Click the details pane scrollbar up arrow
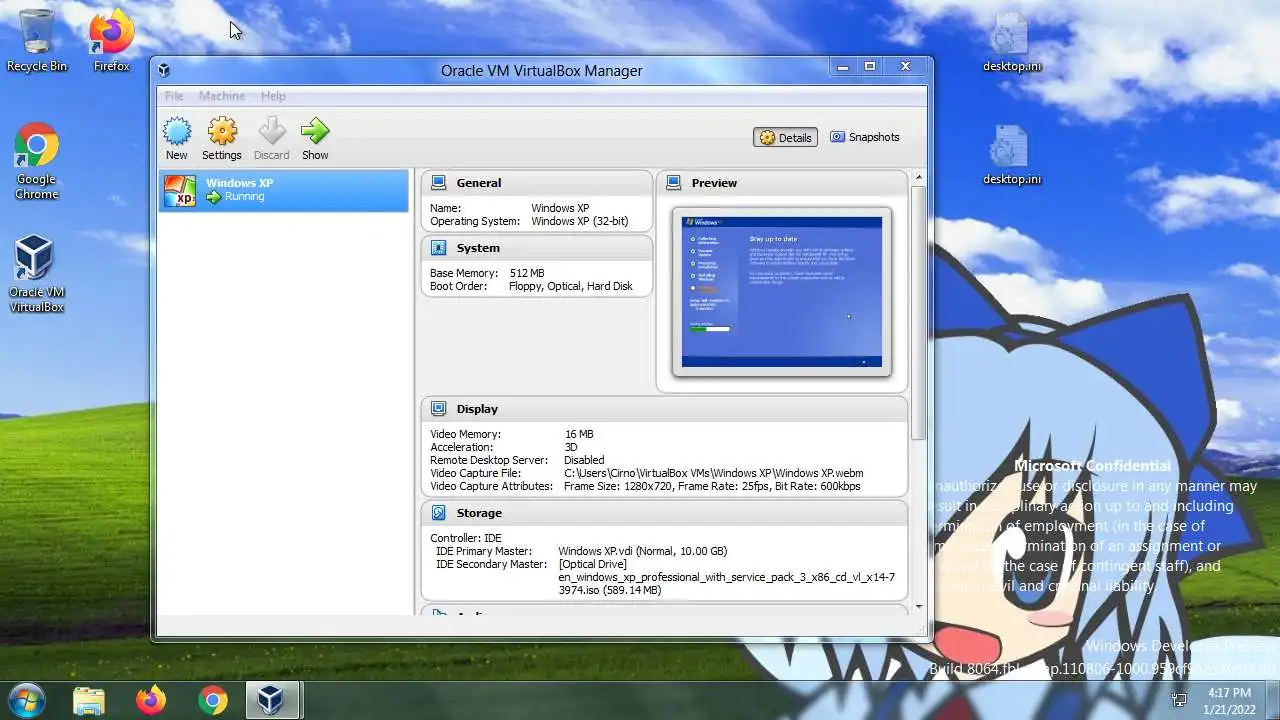Viewport: 1280px width, 720px height. [x=918, y=178]
